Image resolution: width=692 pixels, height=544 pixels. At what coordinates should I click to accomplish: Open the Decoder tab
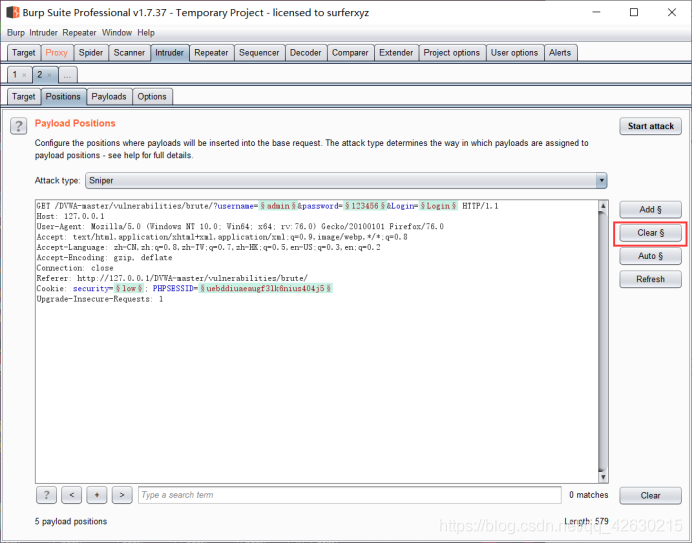[x=305, y=53]
